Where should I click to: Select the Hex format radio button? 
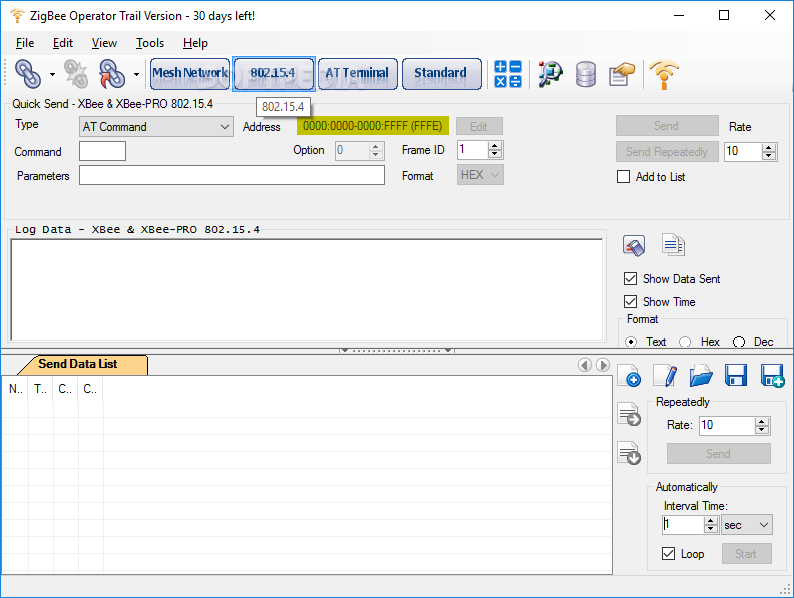[685, 342]
